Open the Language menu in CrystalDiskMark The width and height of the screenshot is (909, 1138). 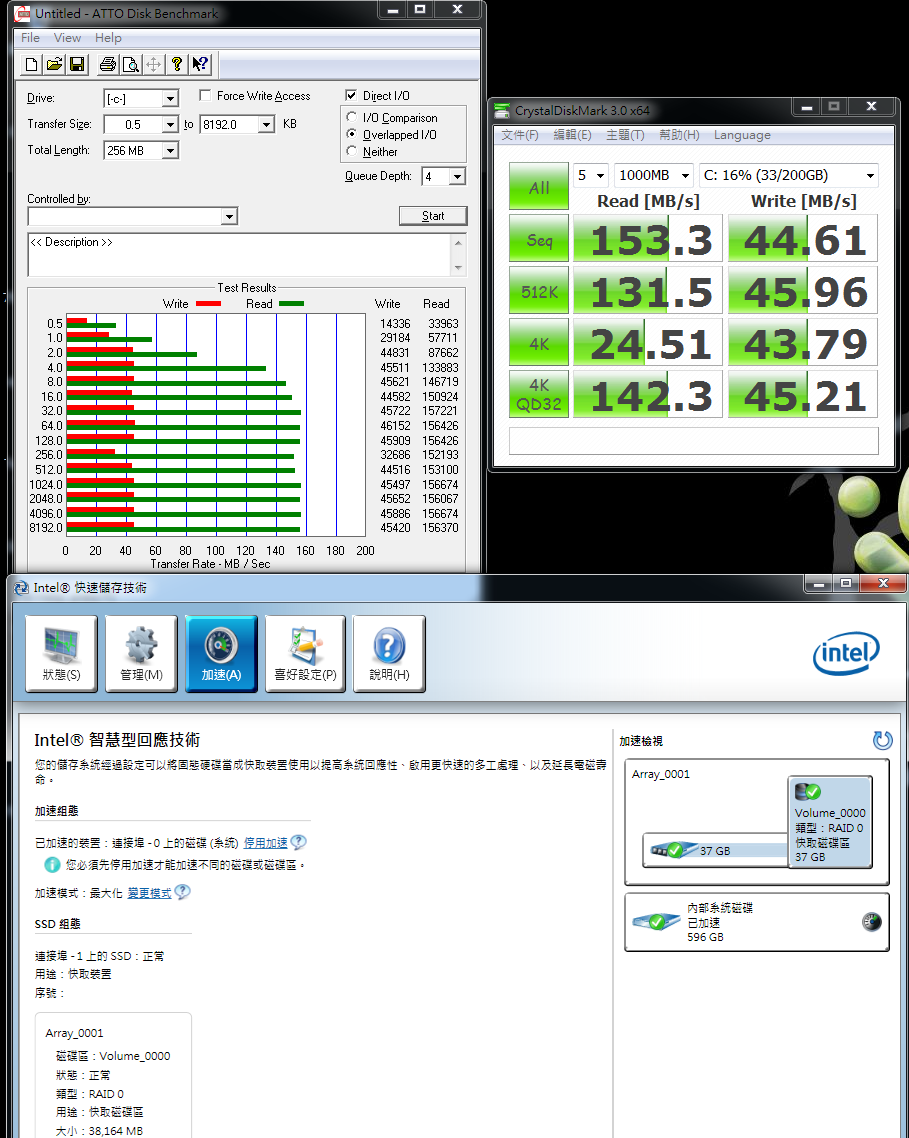point(742,135)
